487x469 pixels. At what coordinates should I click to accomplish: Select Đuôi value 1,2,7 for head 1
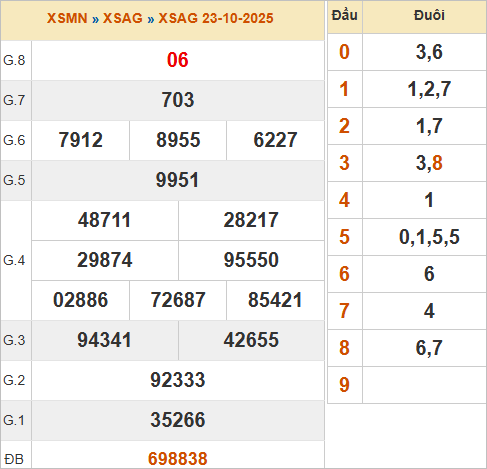point(429,89)
